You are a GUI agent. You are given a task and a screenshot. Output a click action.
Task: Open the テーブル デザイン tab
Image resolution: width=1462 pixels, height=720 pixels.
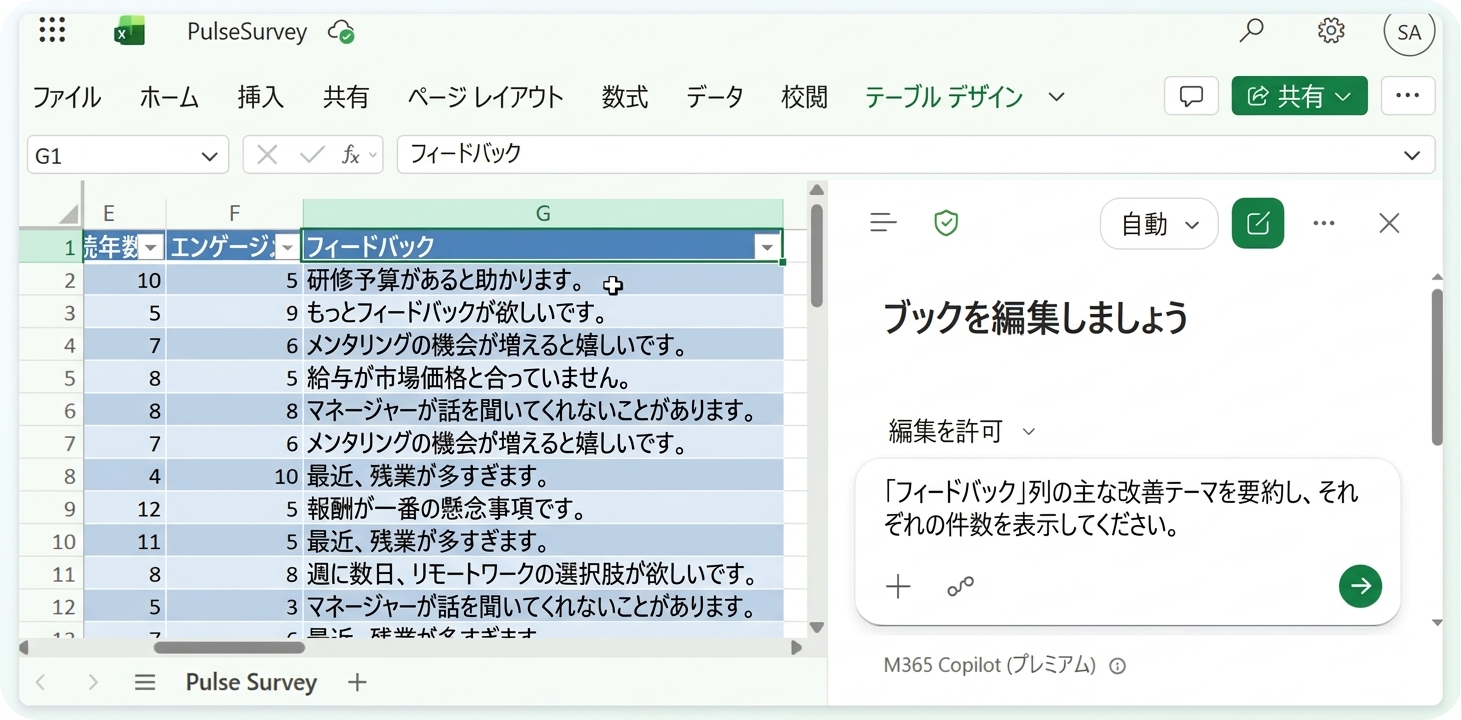click(x=944, y=97)
